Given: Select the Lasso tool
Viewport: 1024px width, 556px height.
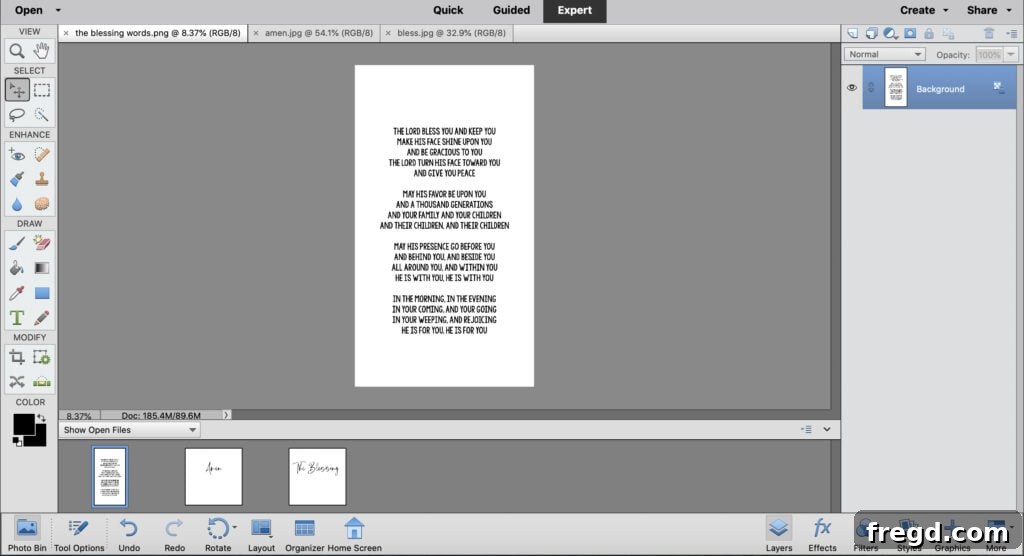Looking at the screenshot, I should [17, 115].
